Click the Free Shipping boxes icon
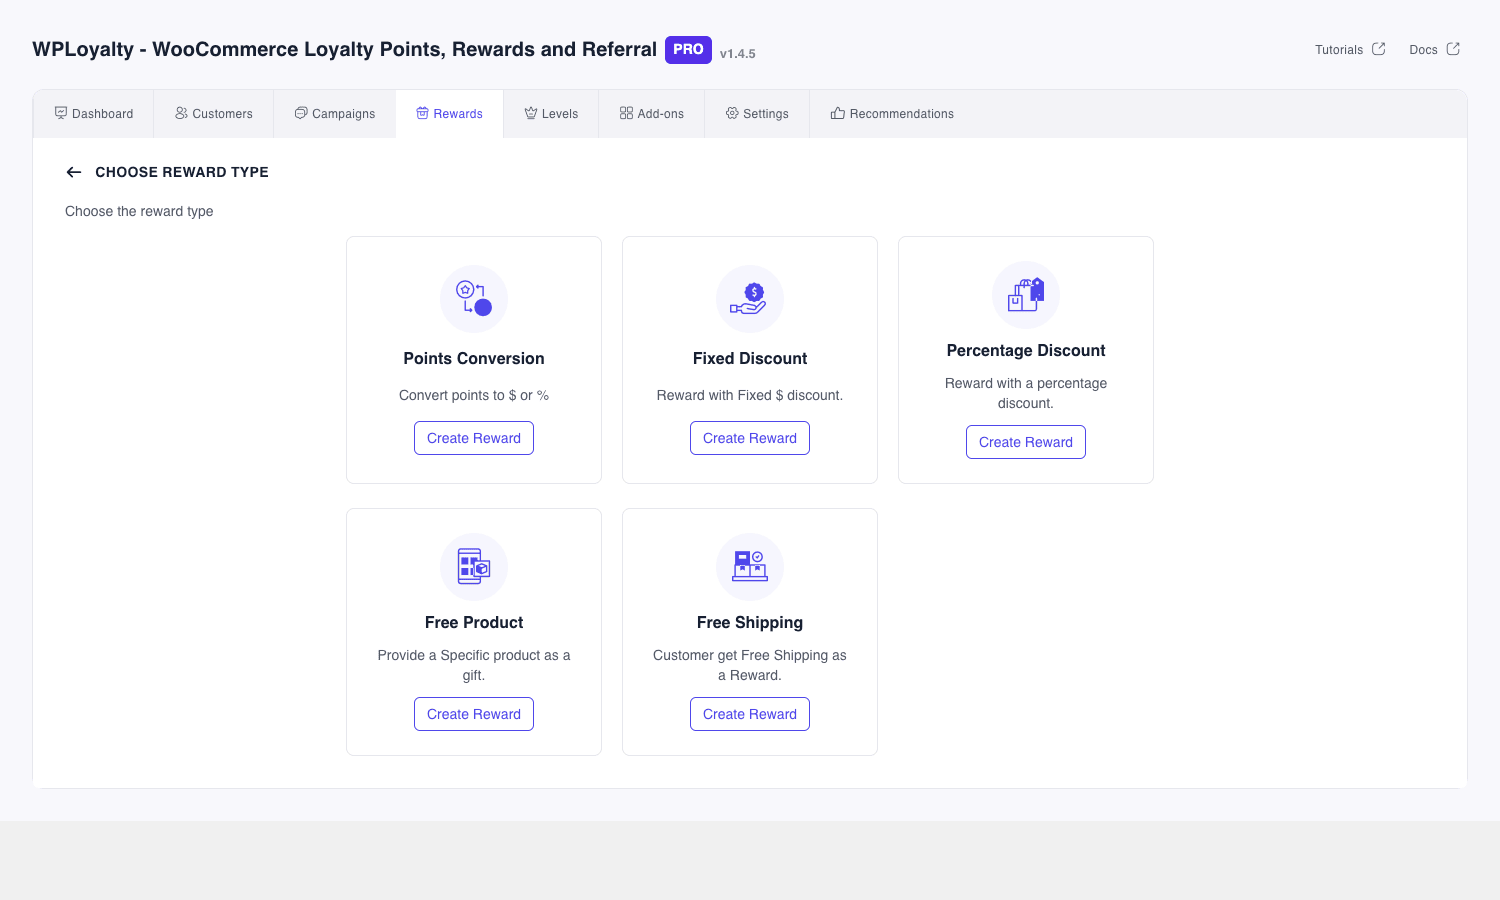Viewport: 1500px width, 900px height. click(750, 567)
